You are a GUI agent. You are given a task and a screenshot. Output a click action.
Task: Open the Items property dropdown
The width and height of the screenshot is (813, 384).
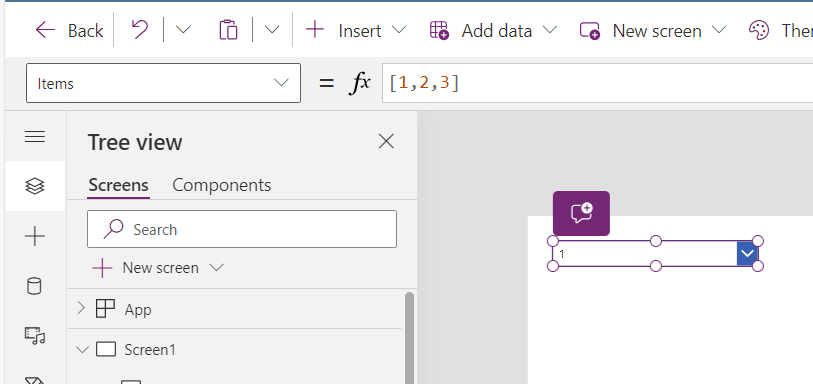tap(163, 83)
